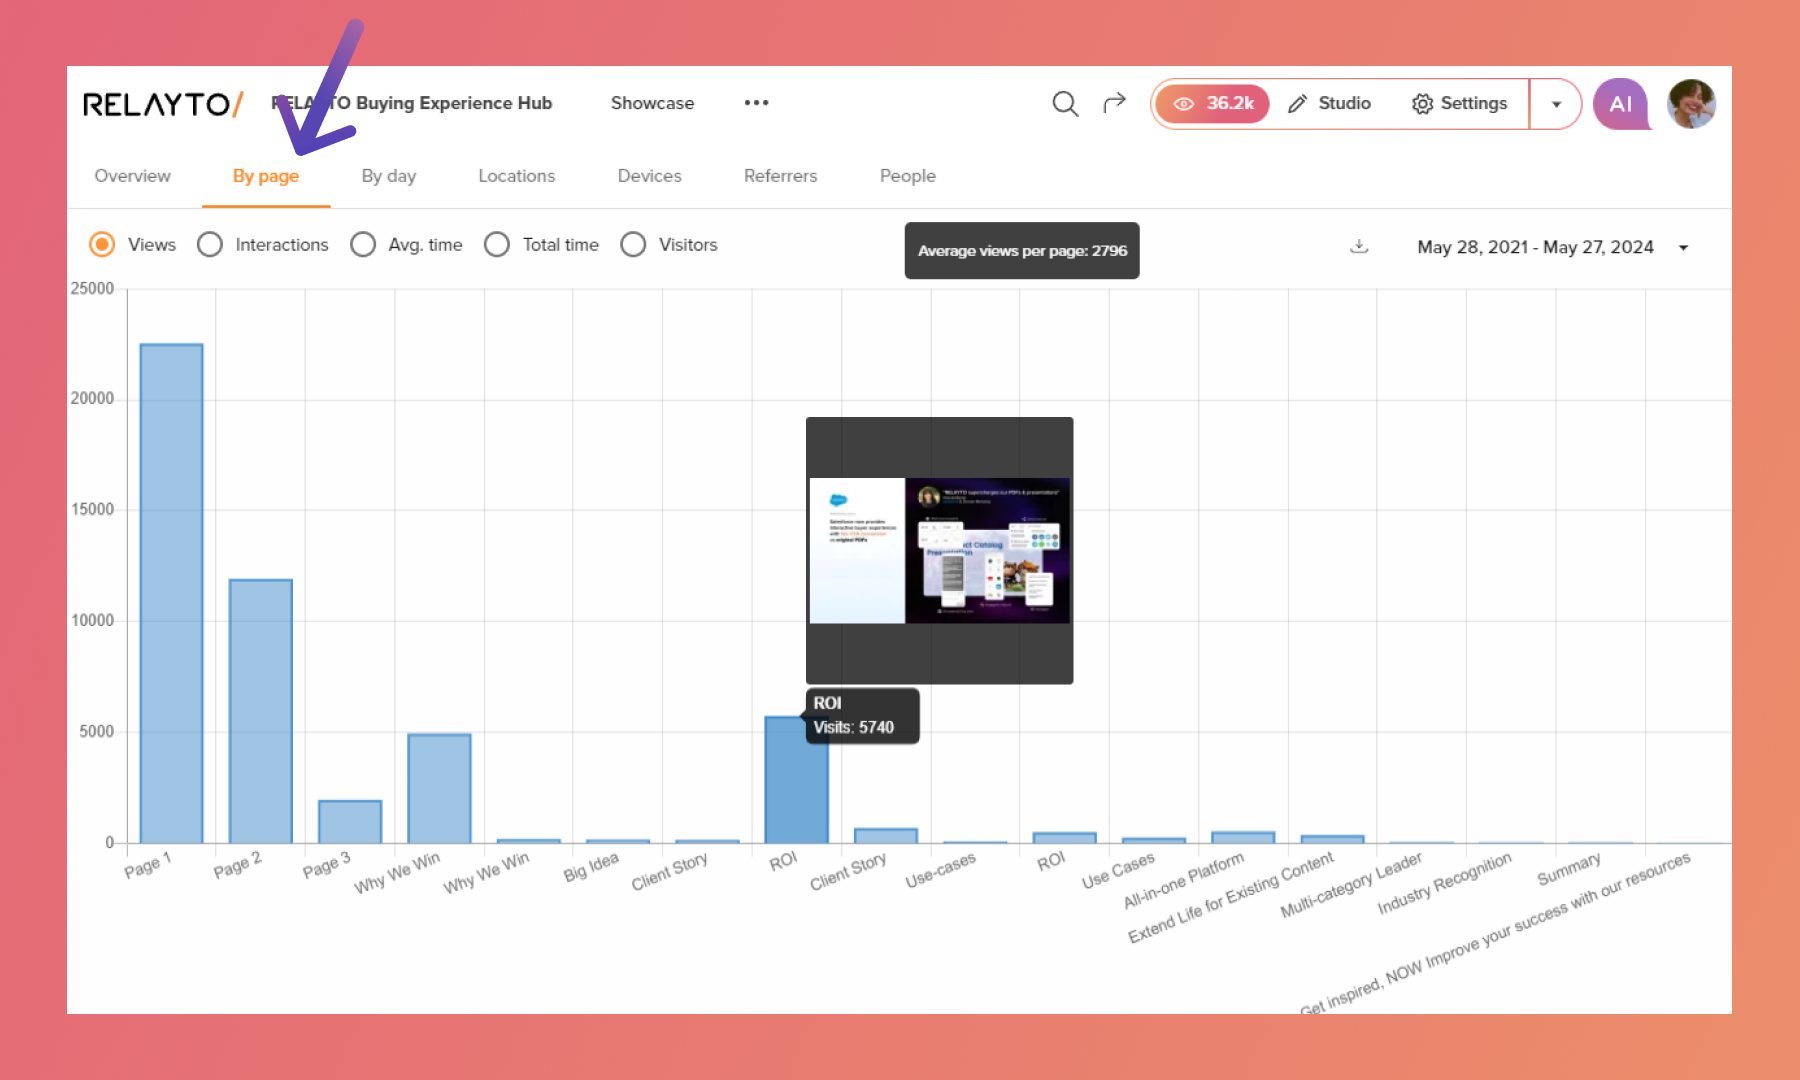Click the RELAYTO logo

click(163, 104)
